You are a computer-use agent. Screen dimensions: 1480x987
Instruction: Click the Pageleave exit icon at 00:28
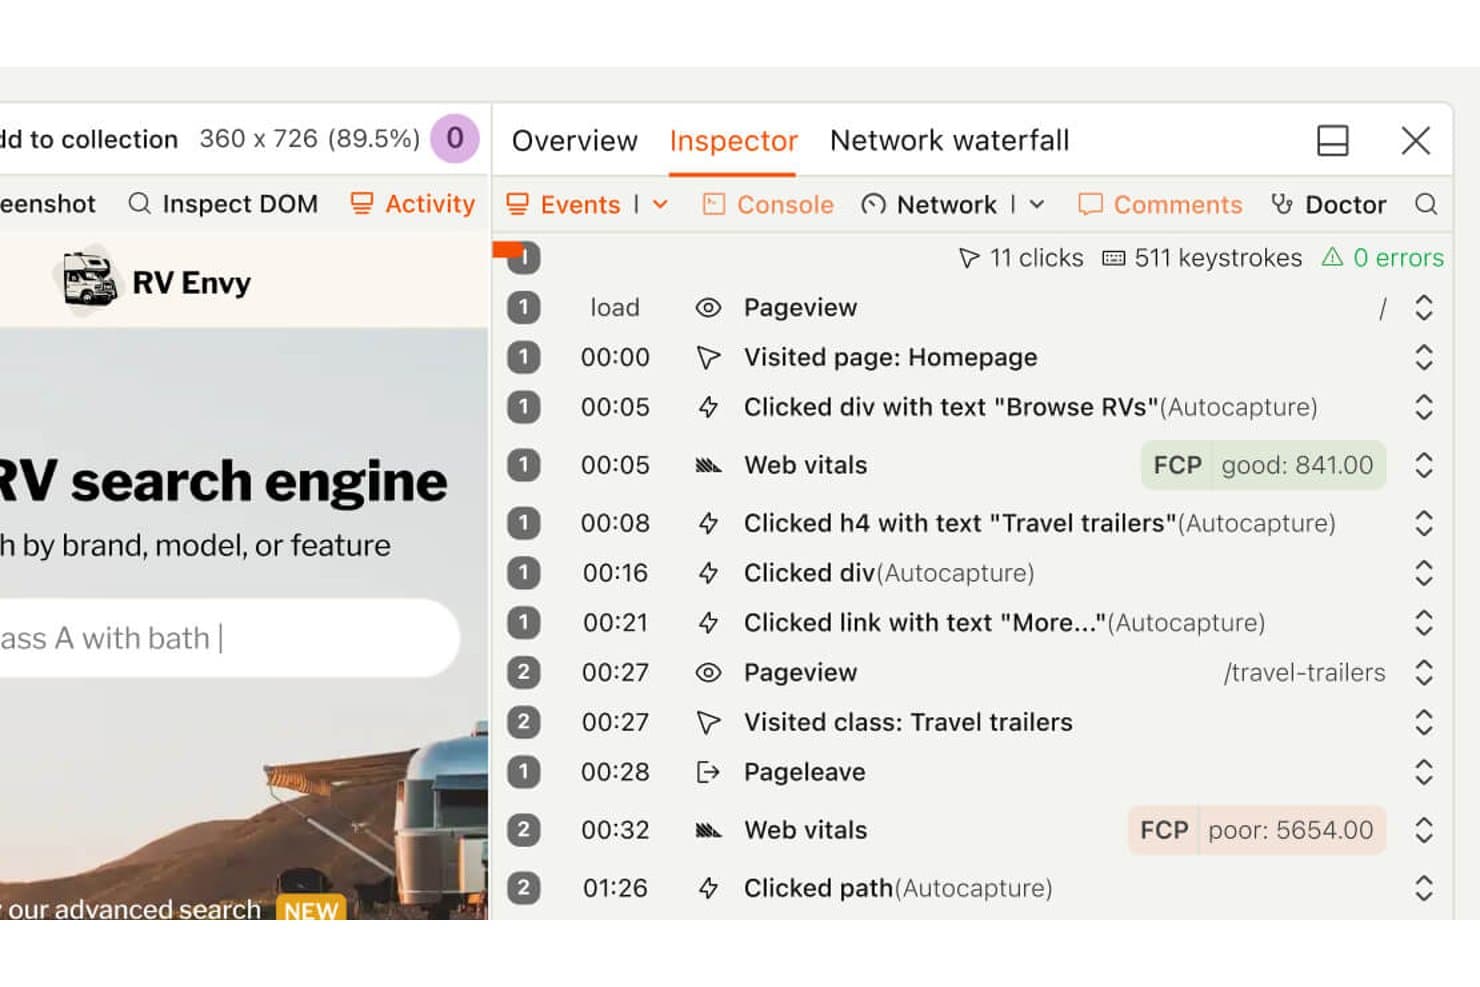tap(708, 772)
